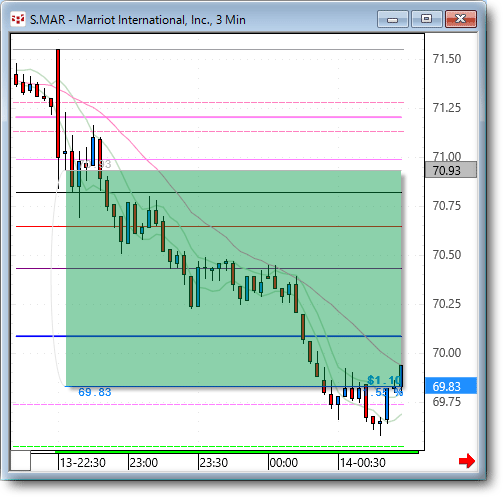The height and width of the screenshot is (498, 504).
Task: Click the 14-00:30 time axis label
Action: (x=363, y=463)
